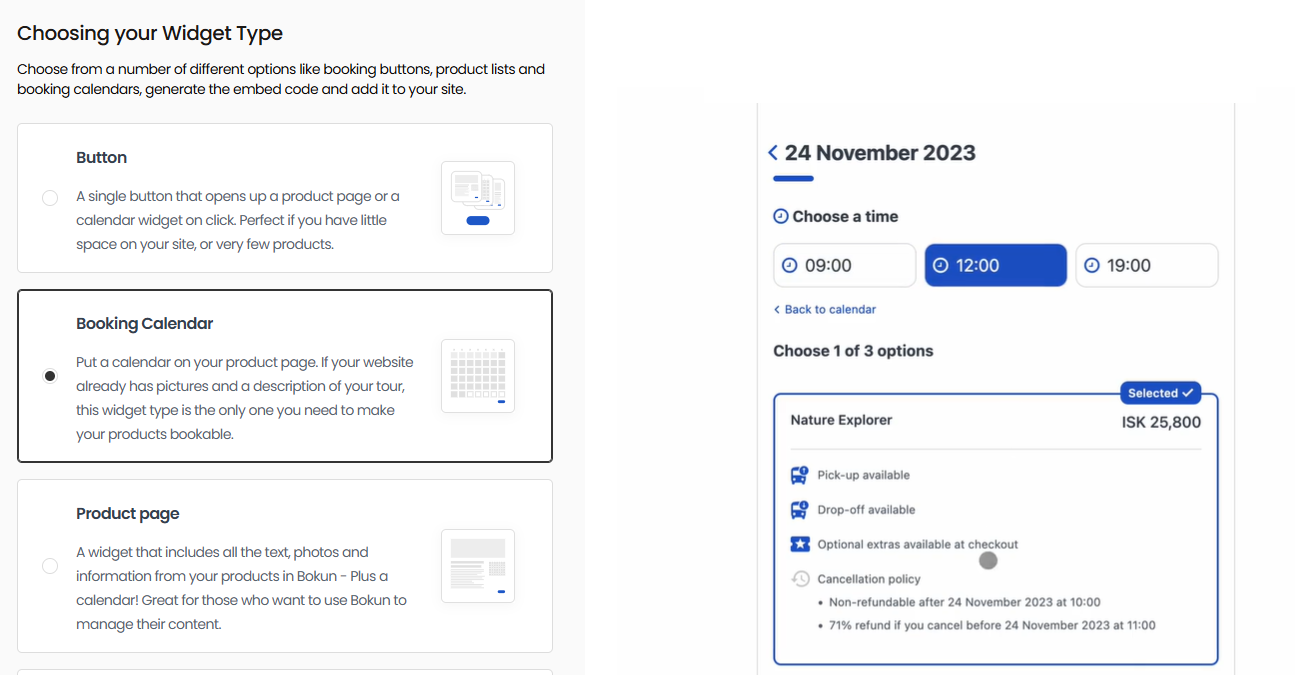
Task: Click the clock icon beside Choose a time
Action: [779, 216]
